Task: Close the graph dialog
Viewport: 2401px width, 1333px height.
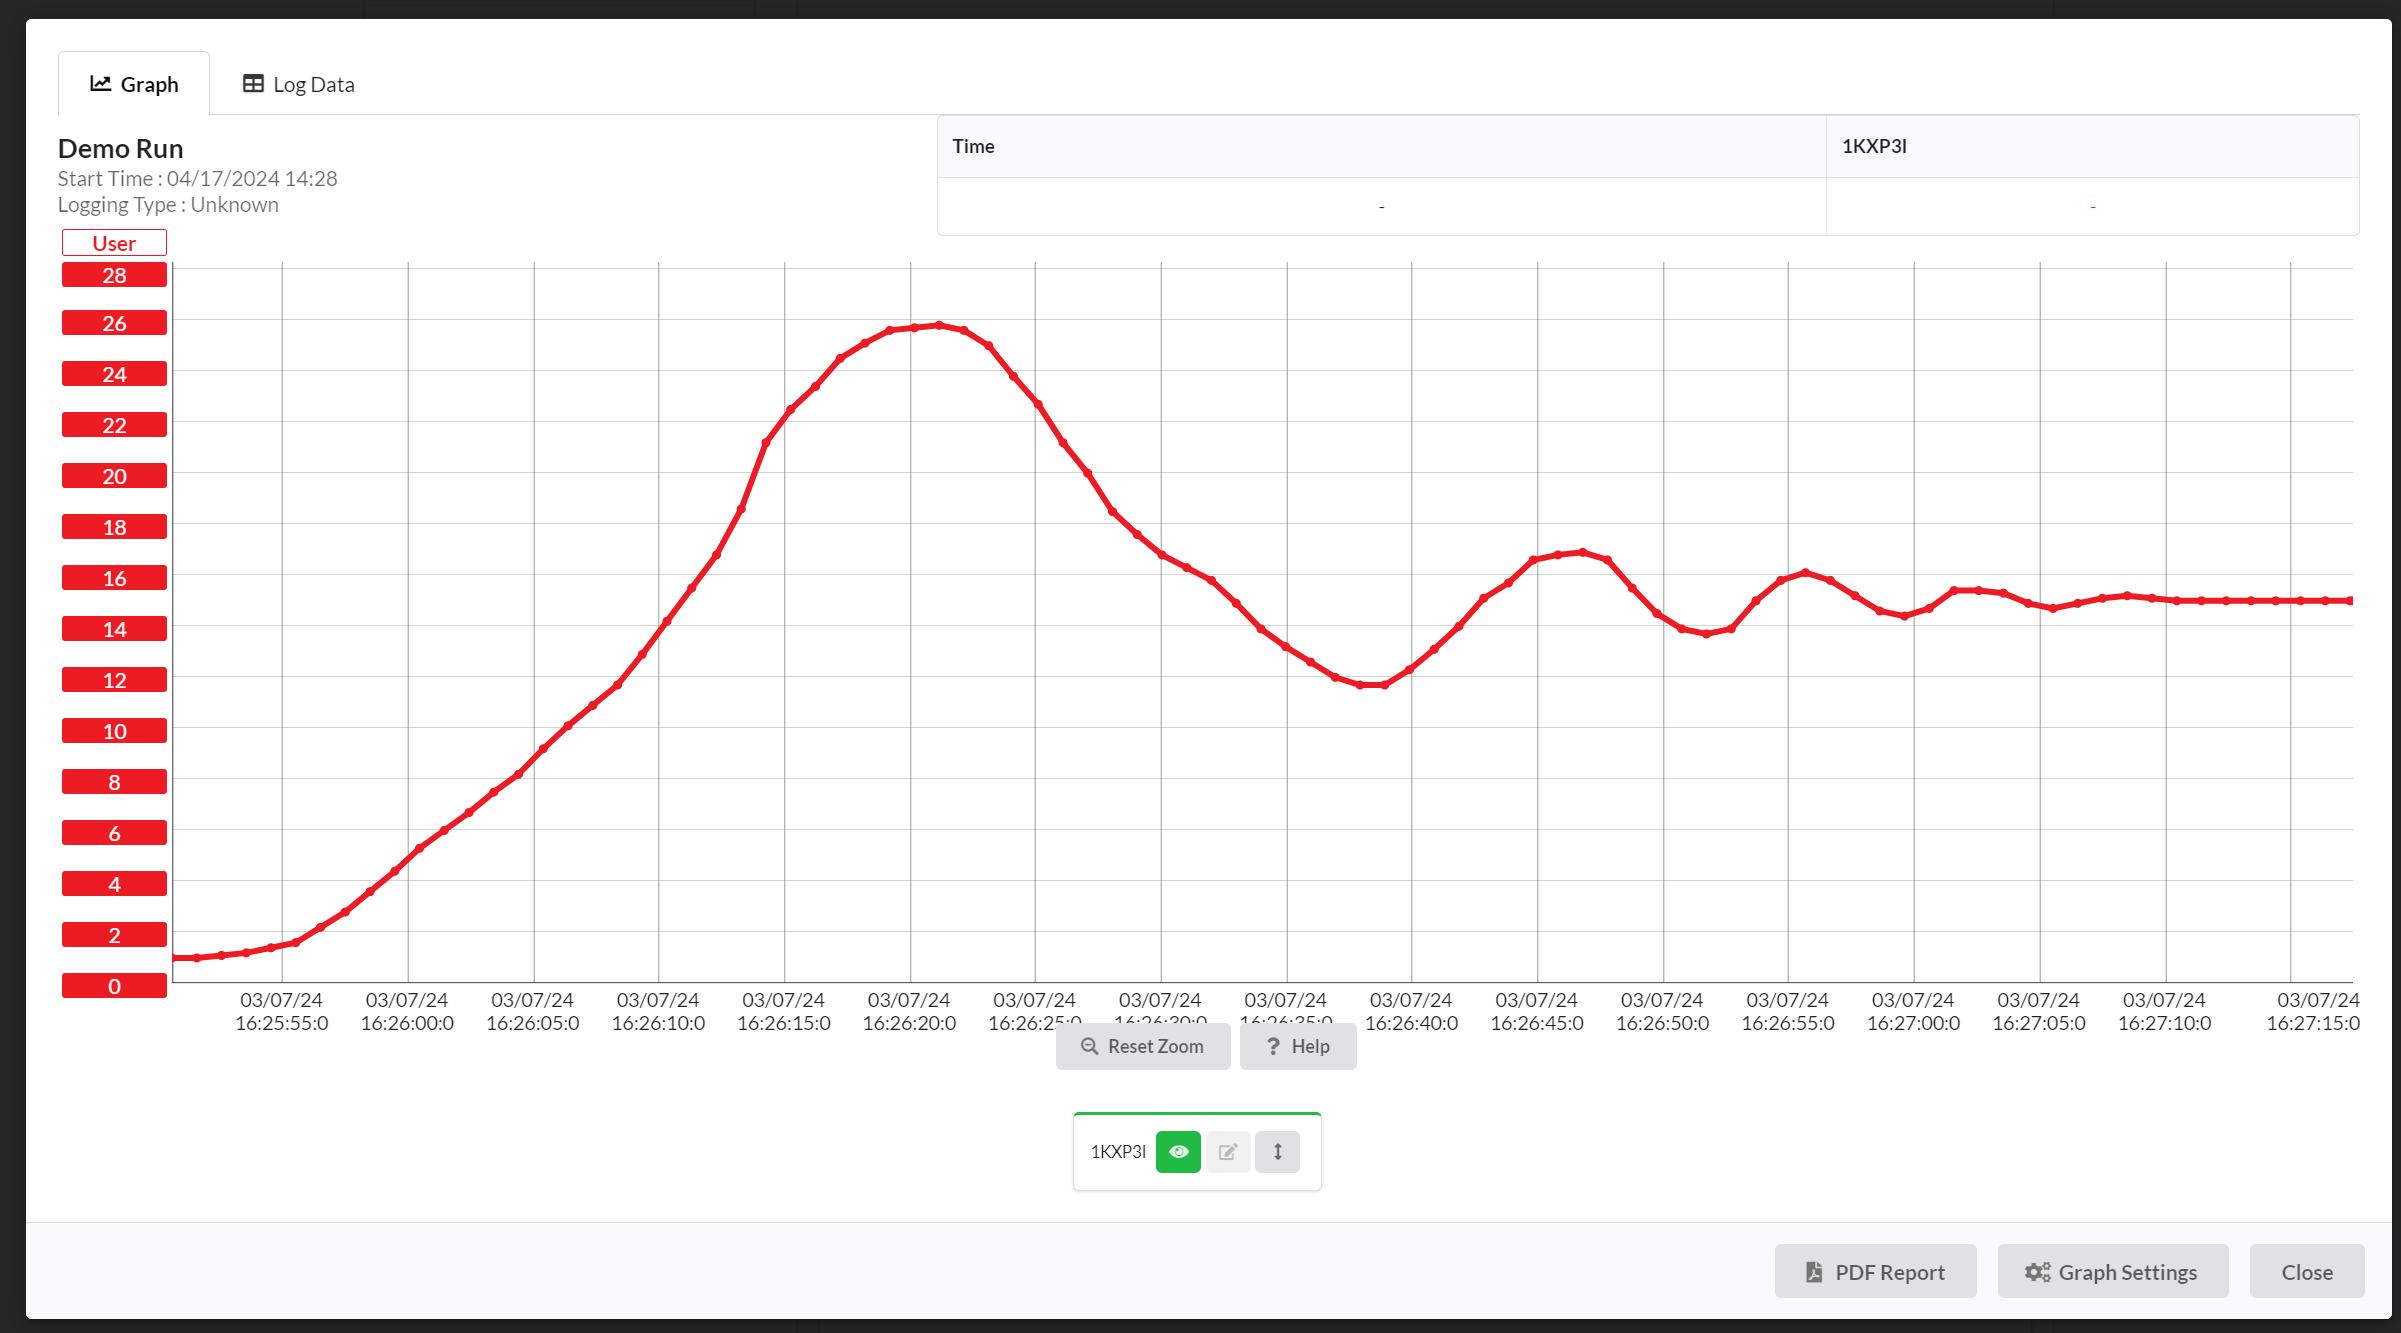Action: pos(2306,1271)
